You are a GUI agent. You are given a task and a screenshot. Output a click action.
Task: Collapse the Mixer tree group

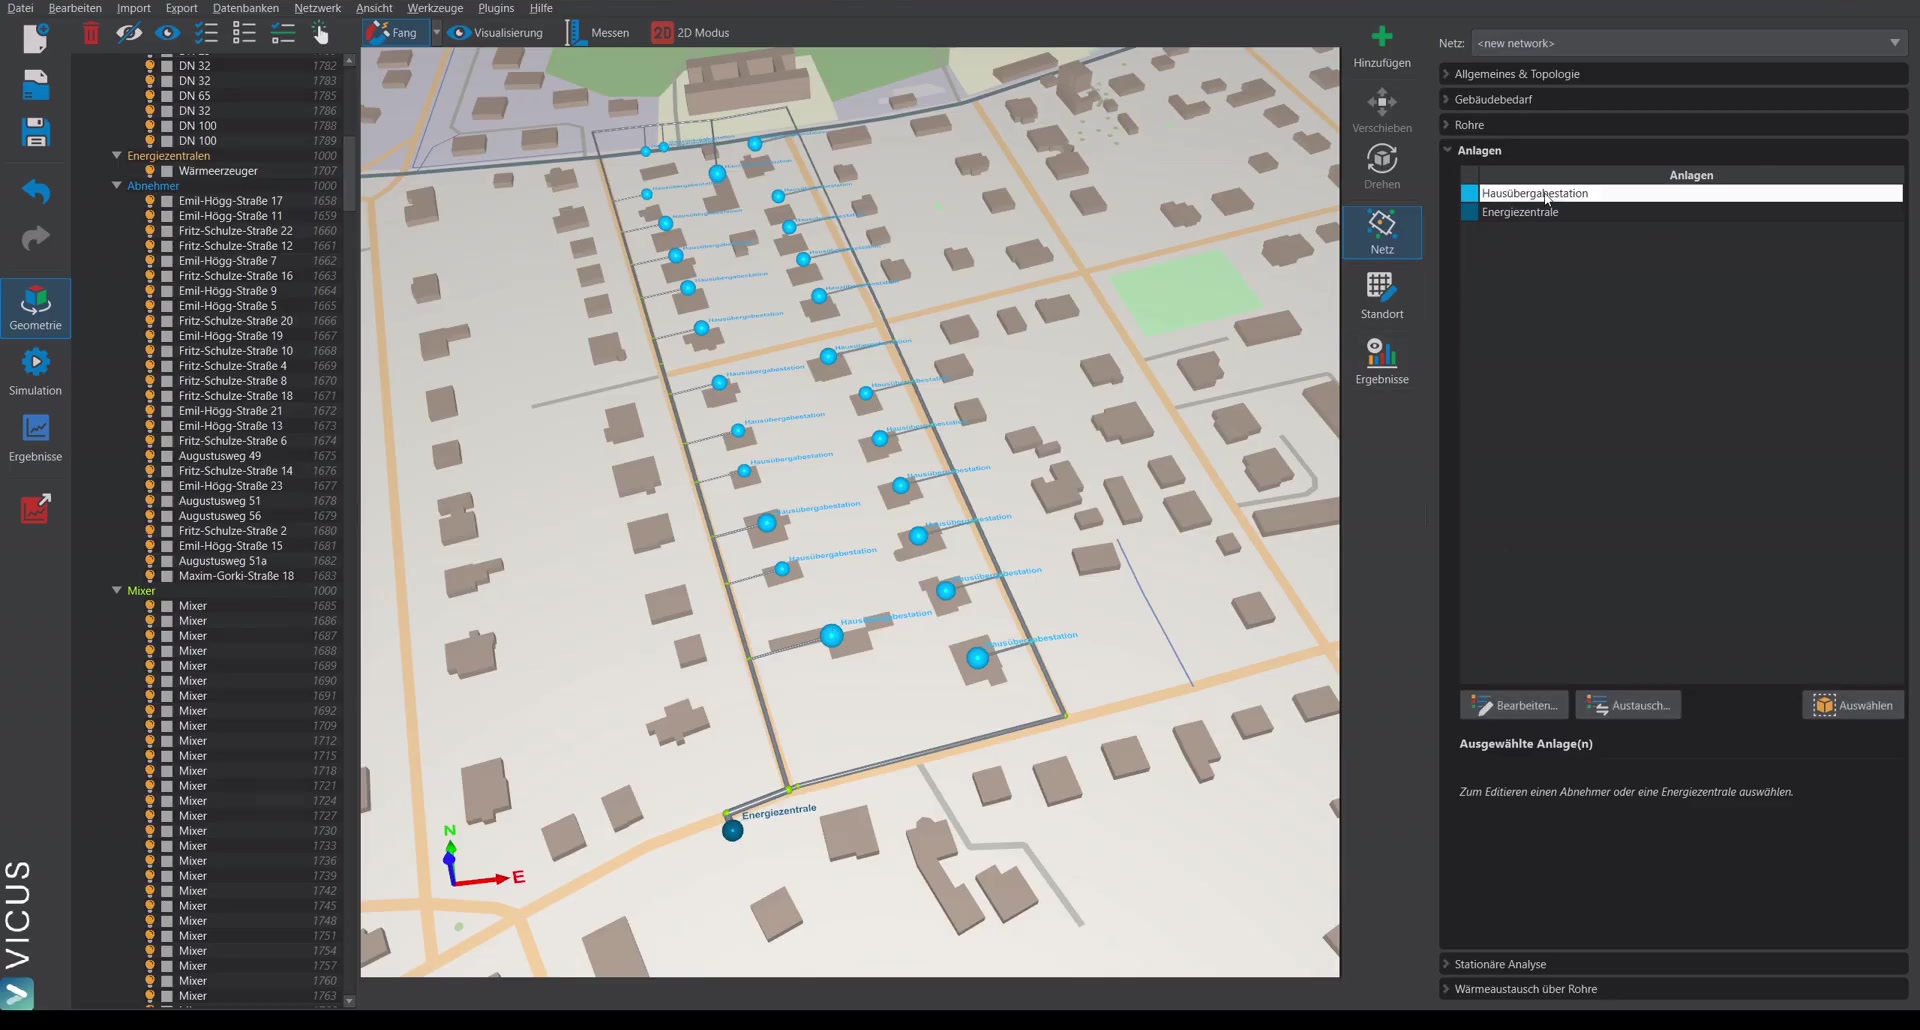(x=117, y=591)
